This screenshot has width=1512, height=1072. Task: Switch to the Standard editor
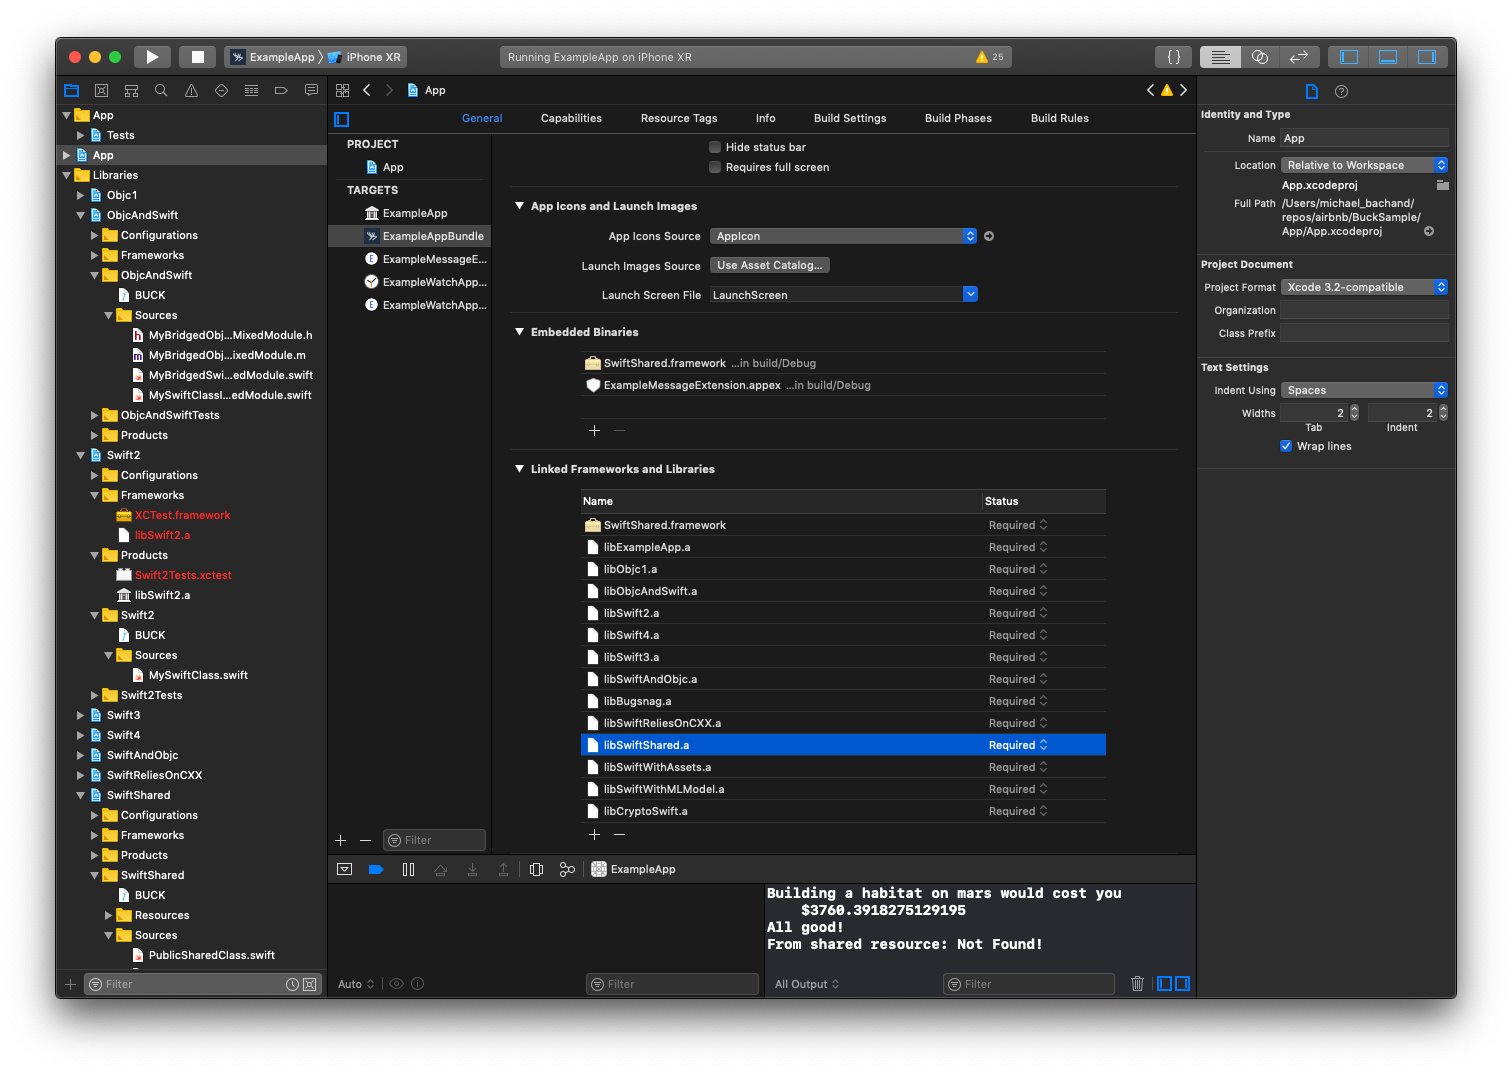tap(1220, 57)
